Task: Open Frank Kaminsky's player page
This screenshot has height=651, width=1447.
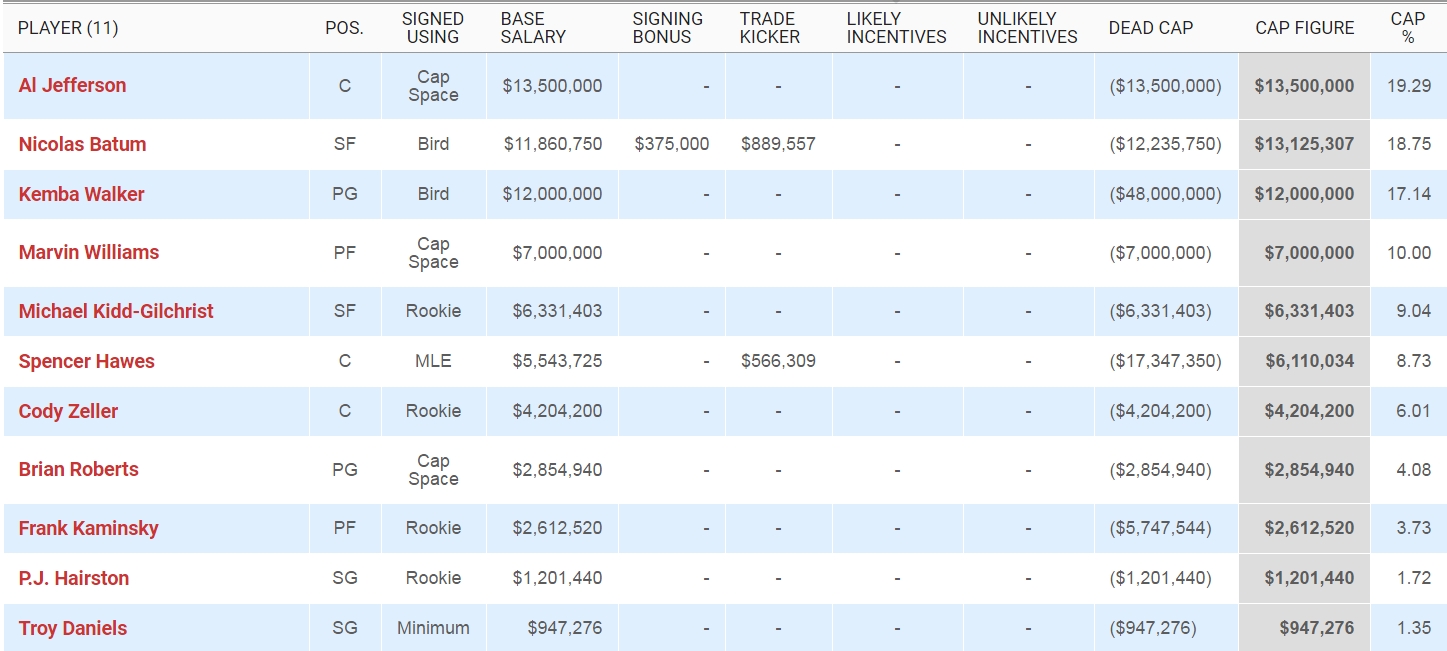Action: [x=89, y=528]
